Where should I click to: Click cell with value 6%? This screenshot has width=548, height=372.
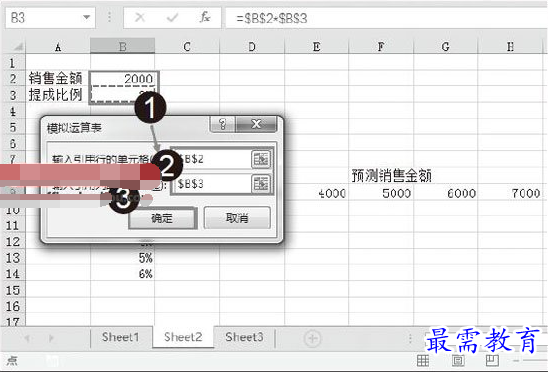122,274
